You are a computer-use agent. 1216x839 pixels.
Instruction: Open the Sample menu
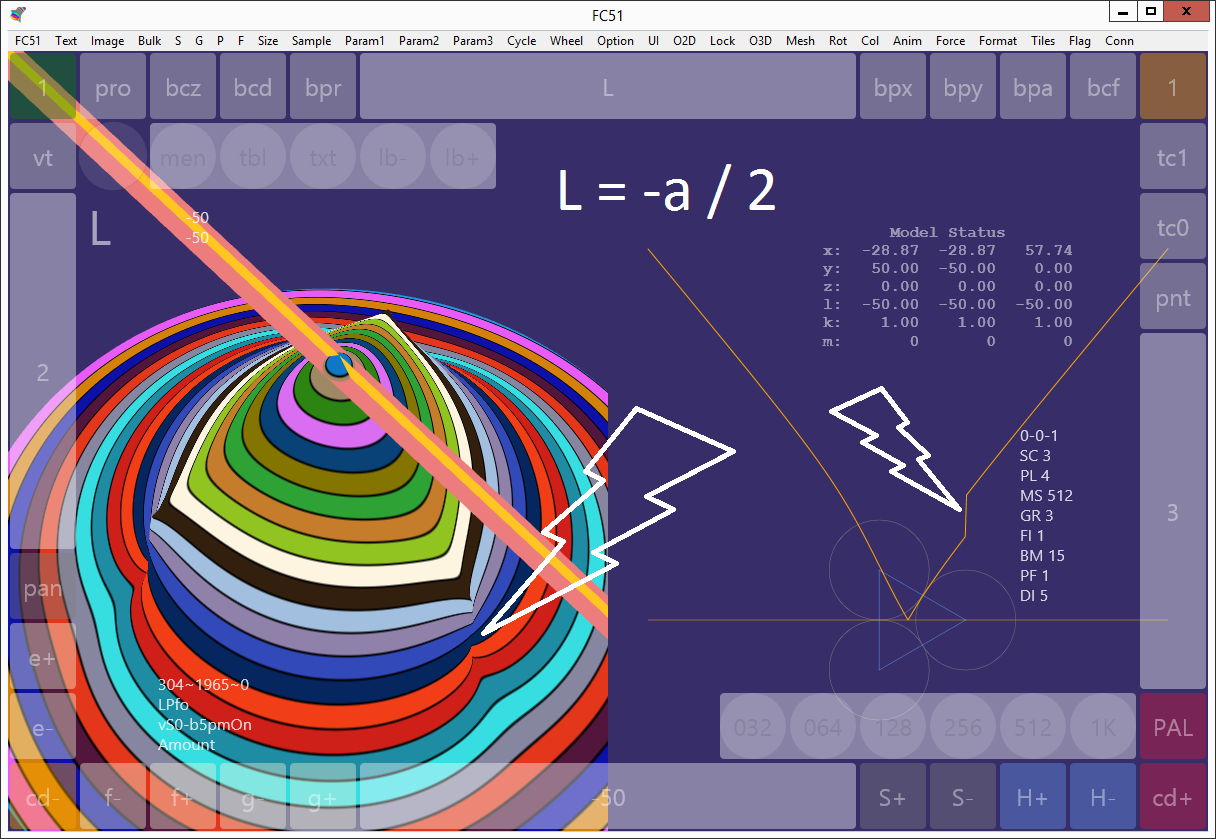point(311,41)
